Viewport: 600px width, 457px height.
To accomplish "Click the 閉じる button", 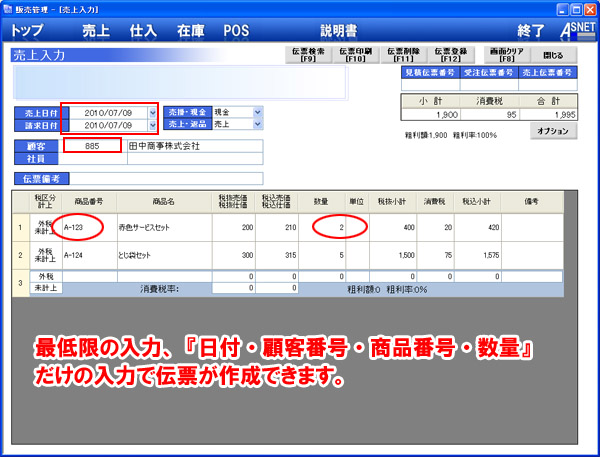I will coord(553,56).
